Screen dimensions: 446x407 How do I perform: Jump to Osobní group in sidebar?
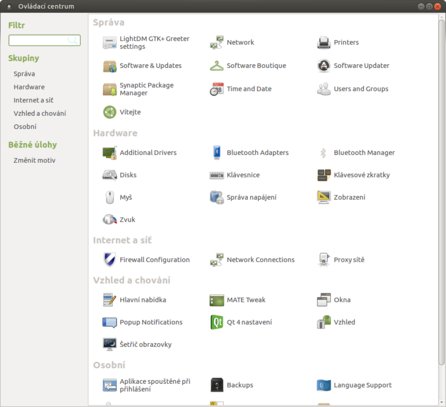[x=25, y=127]
